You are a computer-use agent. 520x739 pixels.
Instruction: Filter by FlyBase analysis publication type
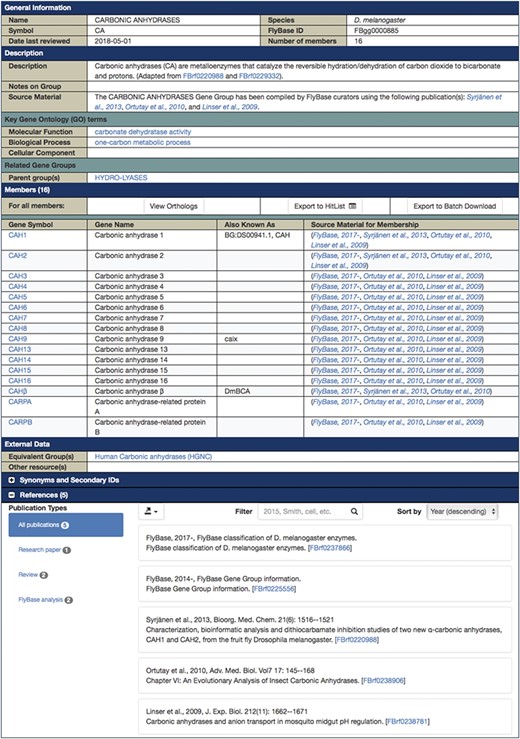pos(45,599)
